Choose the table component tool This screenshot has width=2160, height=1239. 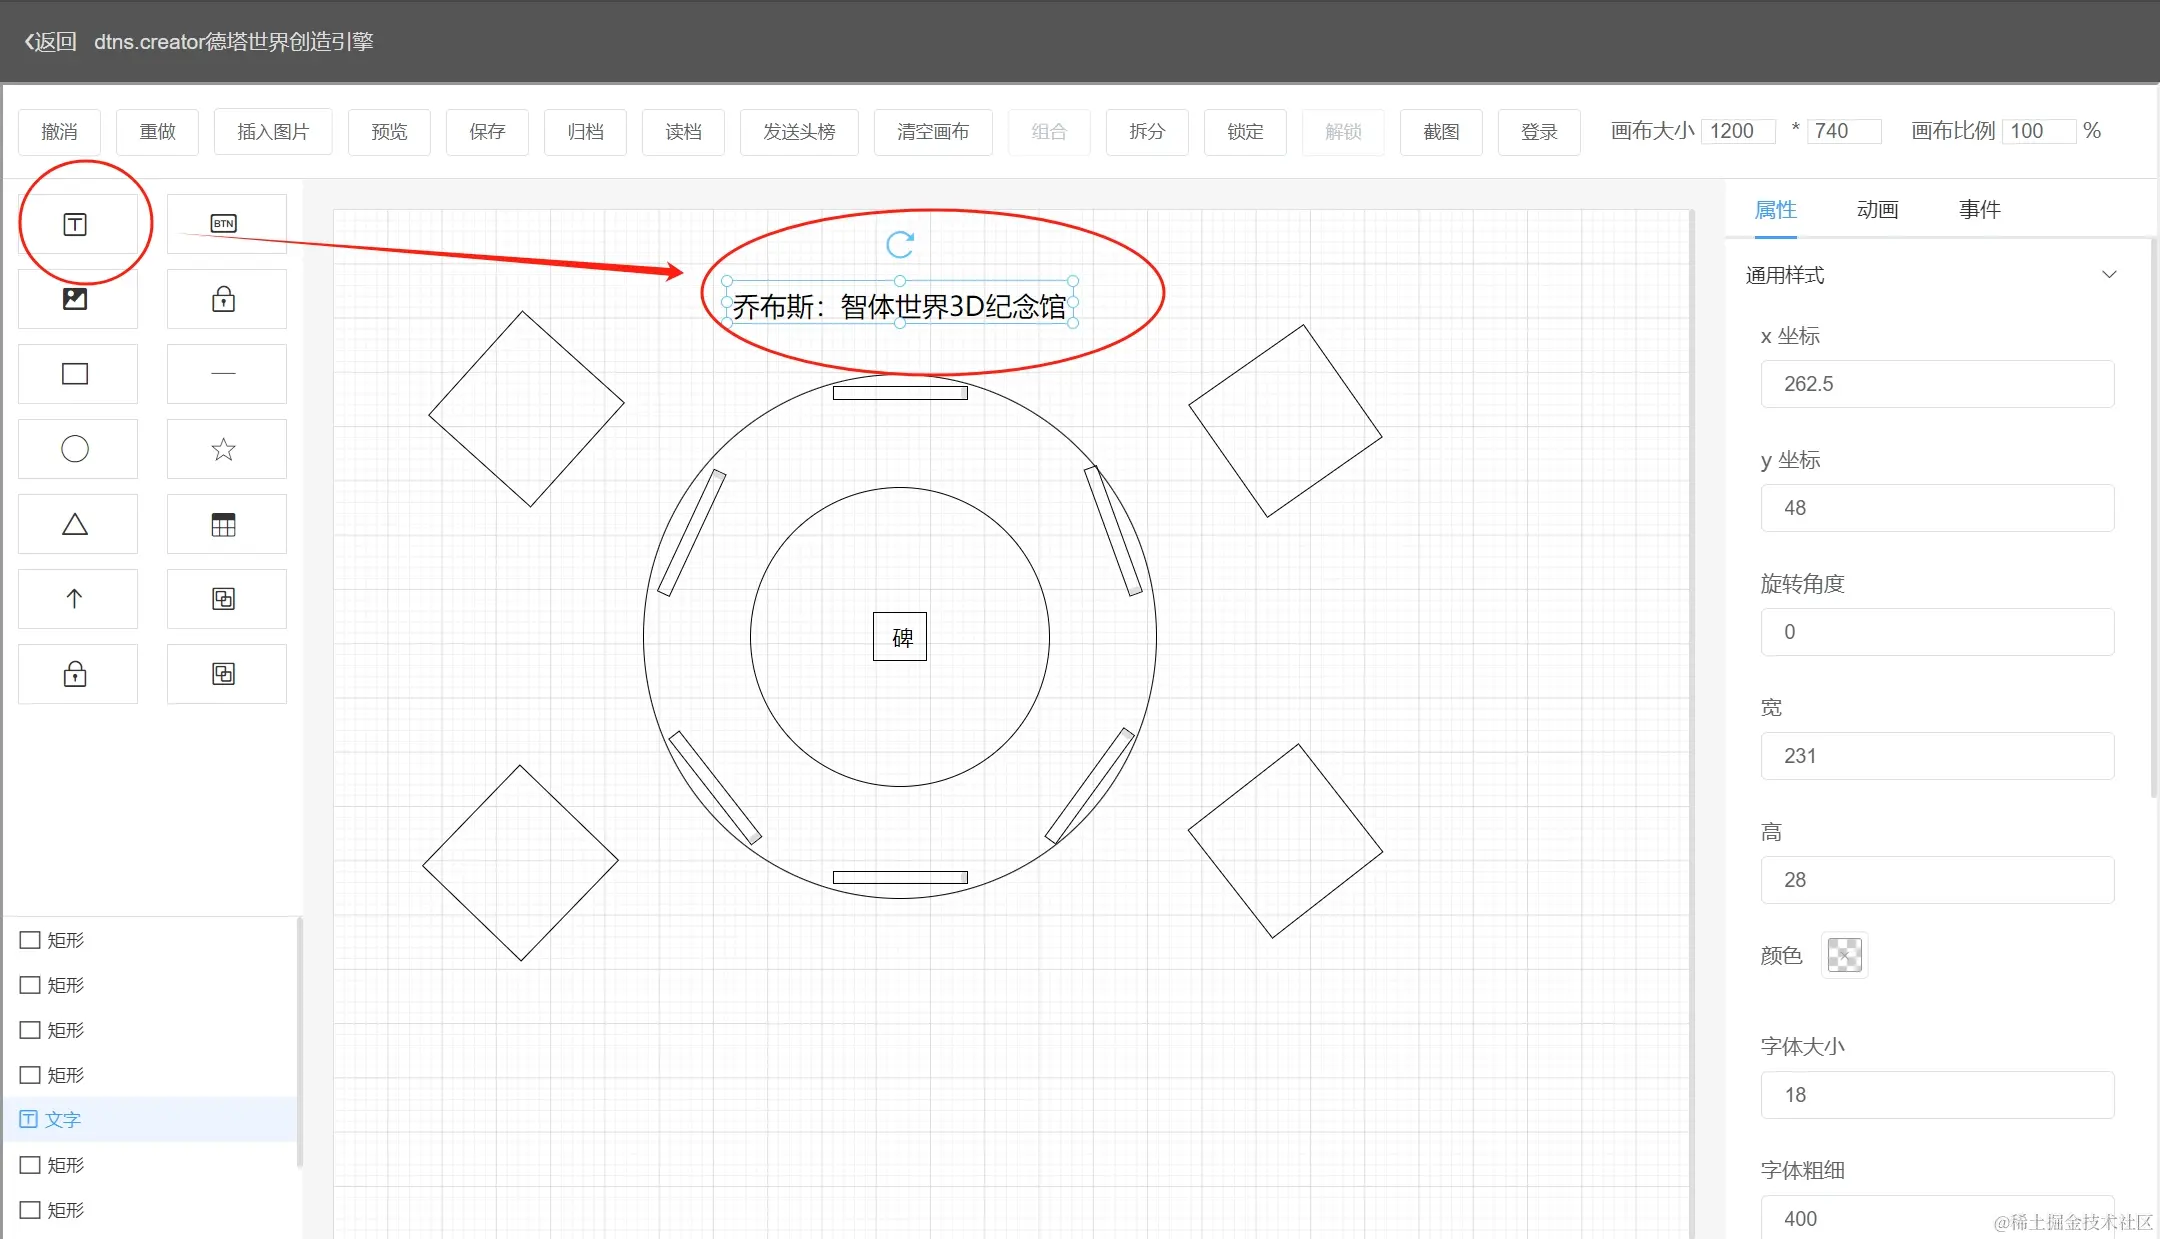(x=224, y=524)
